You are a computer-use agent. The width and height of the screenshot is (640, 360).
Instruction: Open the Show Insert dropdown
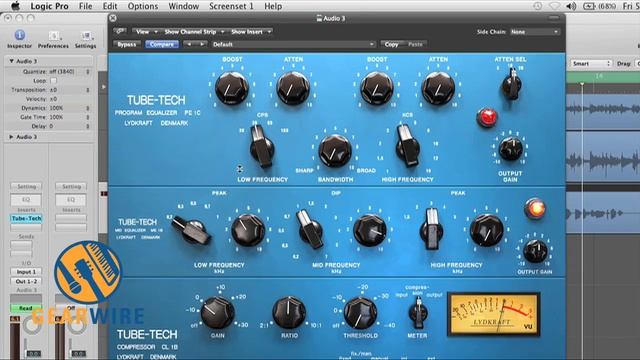click(251, 31)
